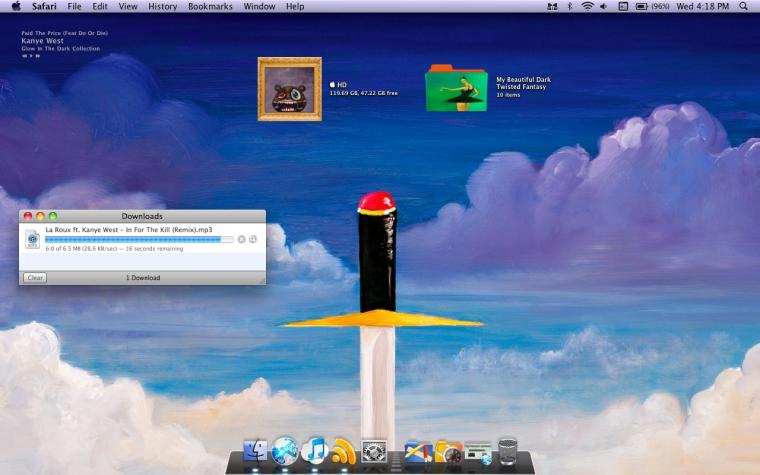Reveal the downloading mp3 in Finder via magnifier
The width and height of the screenshot is (760, 475).
pyautogui.click(x=253, y=239)
